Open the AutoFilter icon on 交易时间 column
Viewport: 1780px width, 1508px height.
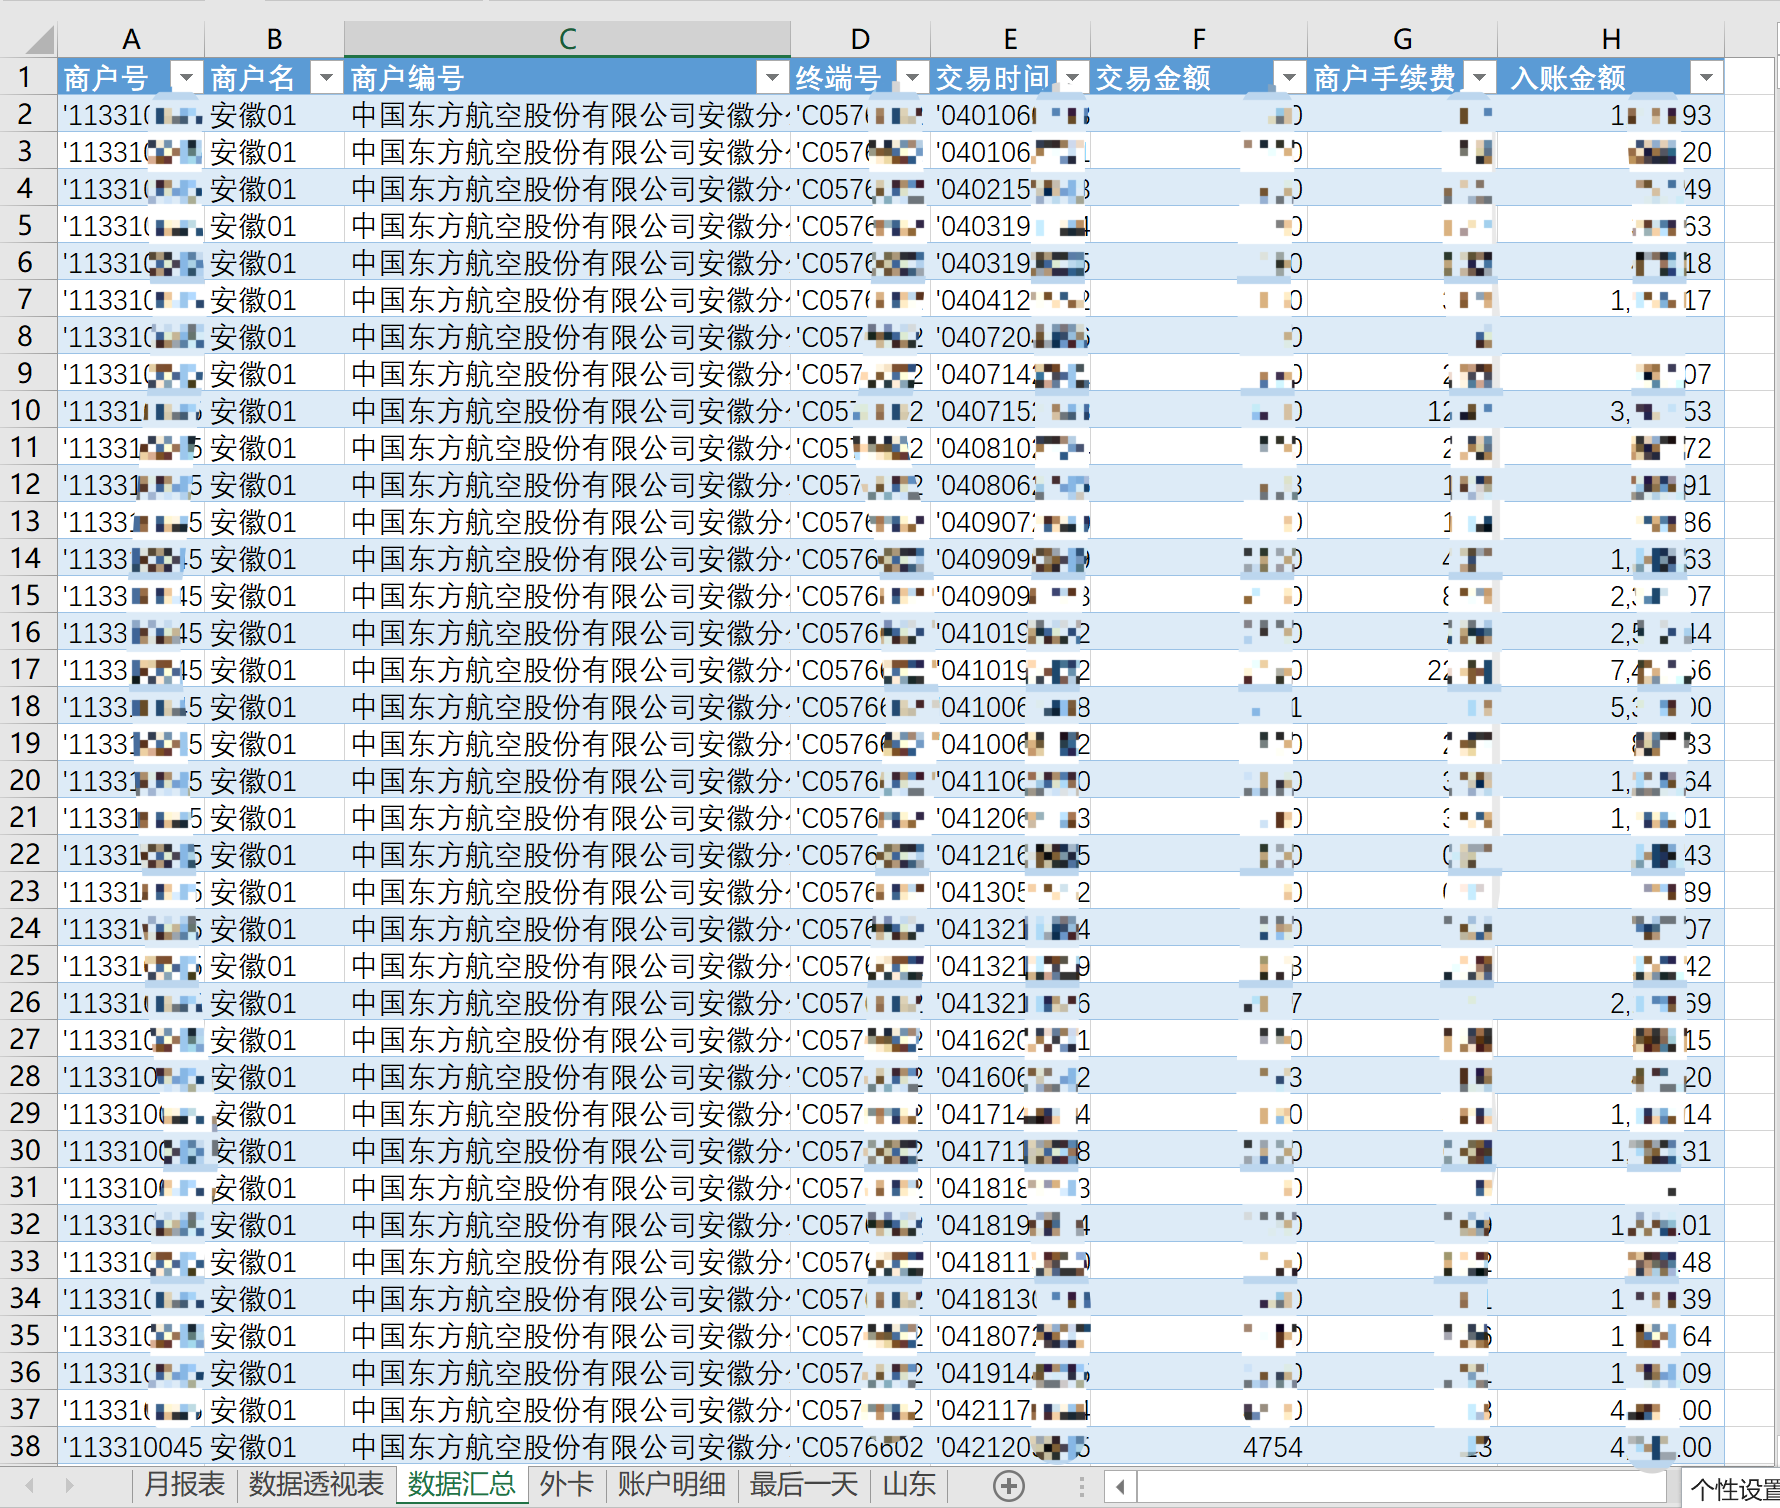1069,76
